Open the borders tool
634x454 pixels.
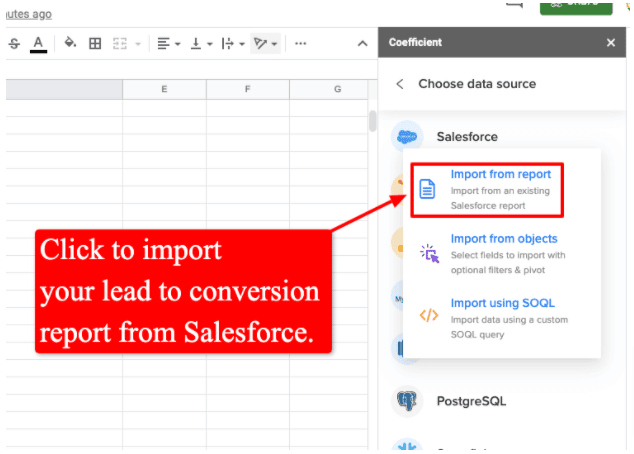point(95,43)
